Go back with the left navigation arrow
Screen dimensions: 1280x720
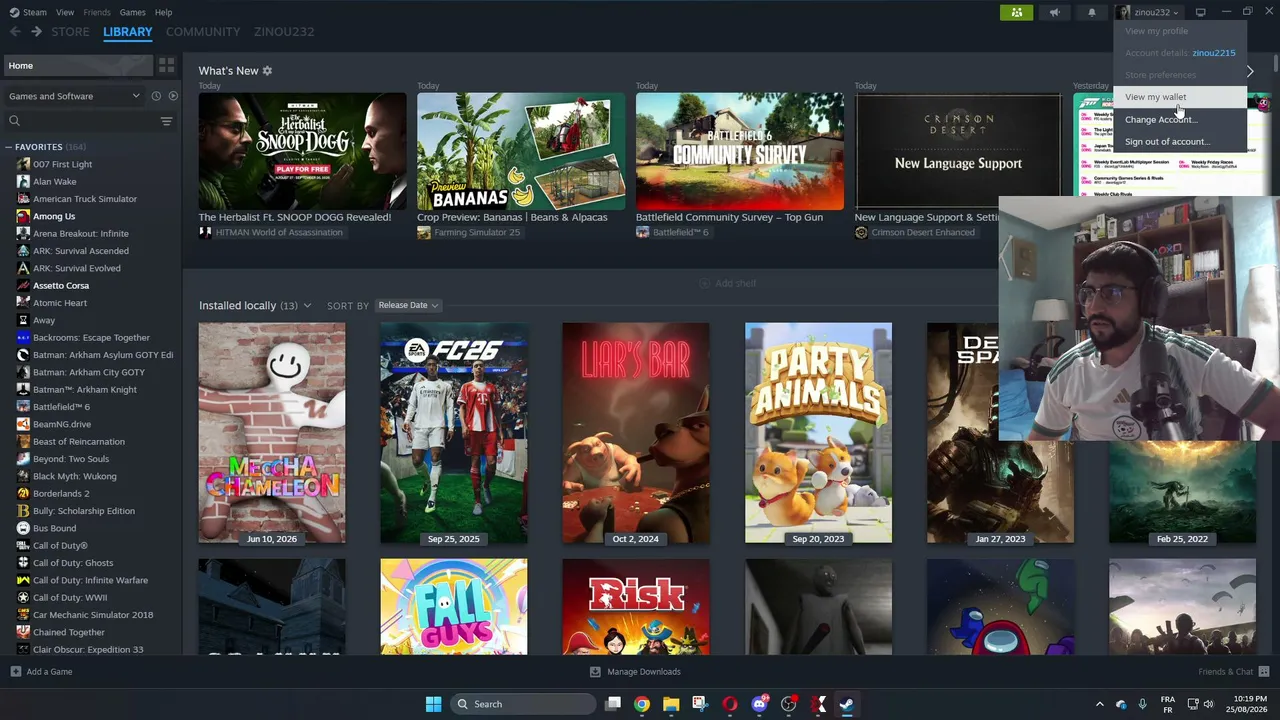[x=15, y=32]
